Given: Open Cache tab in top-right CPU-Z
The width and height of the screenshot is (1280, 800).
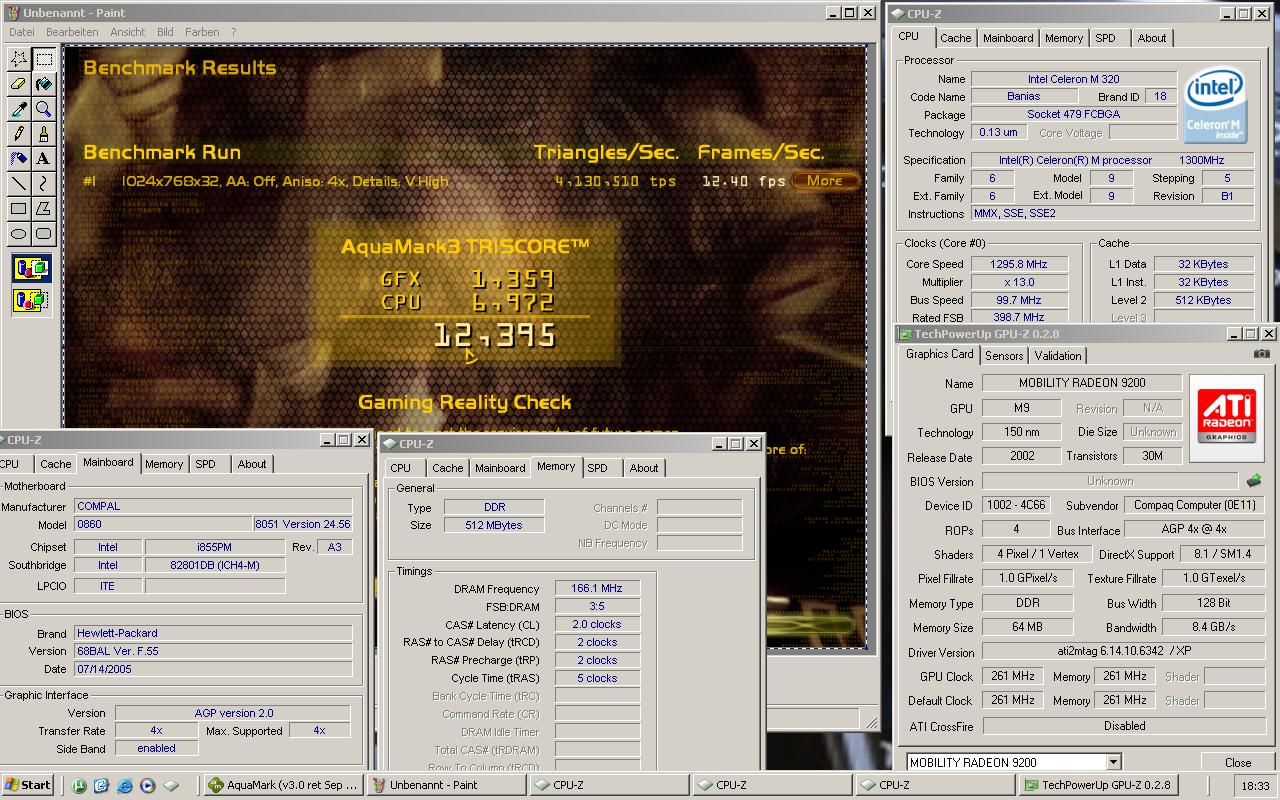Looking at the screenshot, I should point(955,38).
